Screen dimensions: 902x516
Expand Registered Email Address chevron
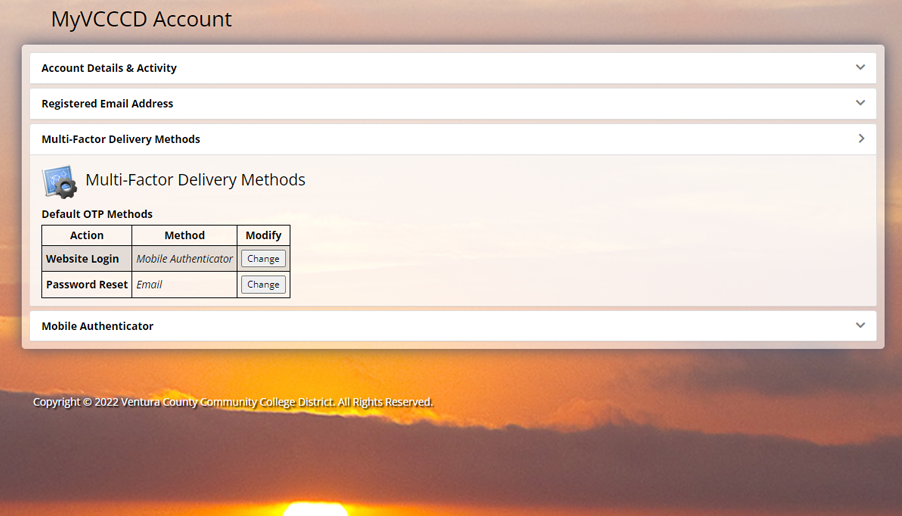pos(860,103)
